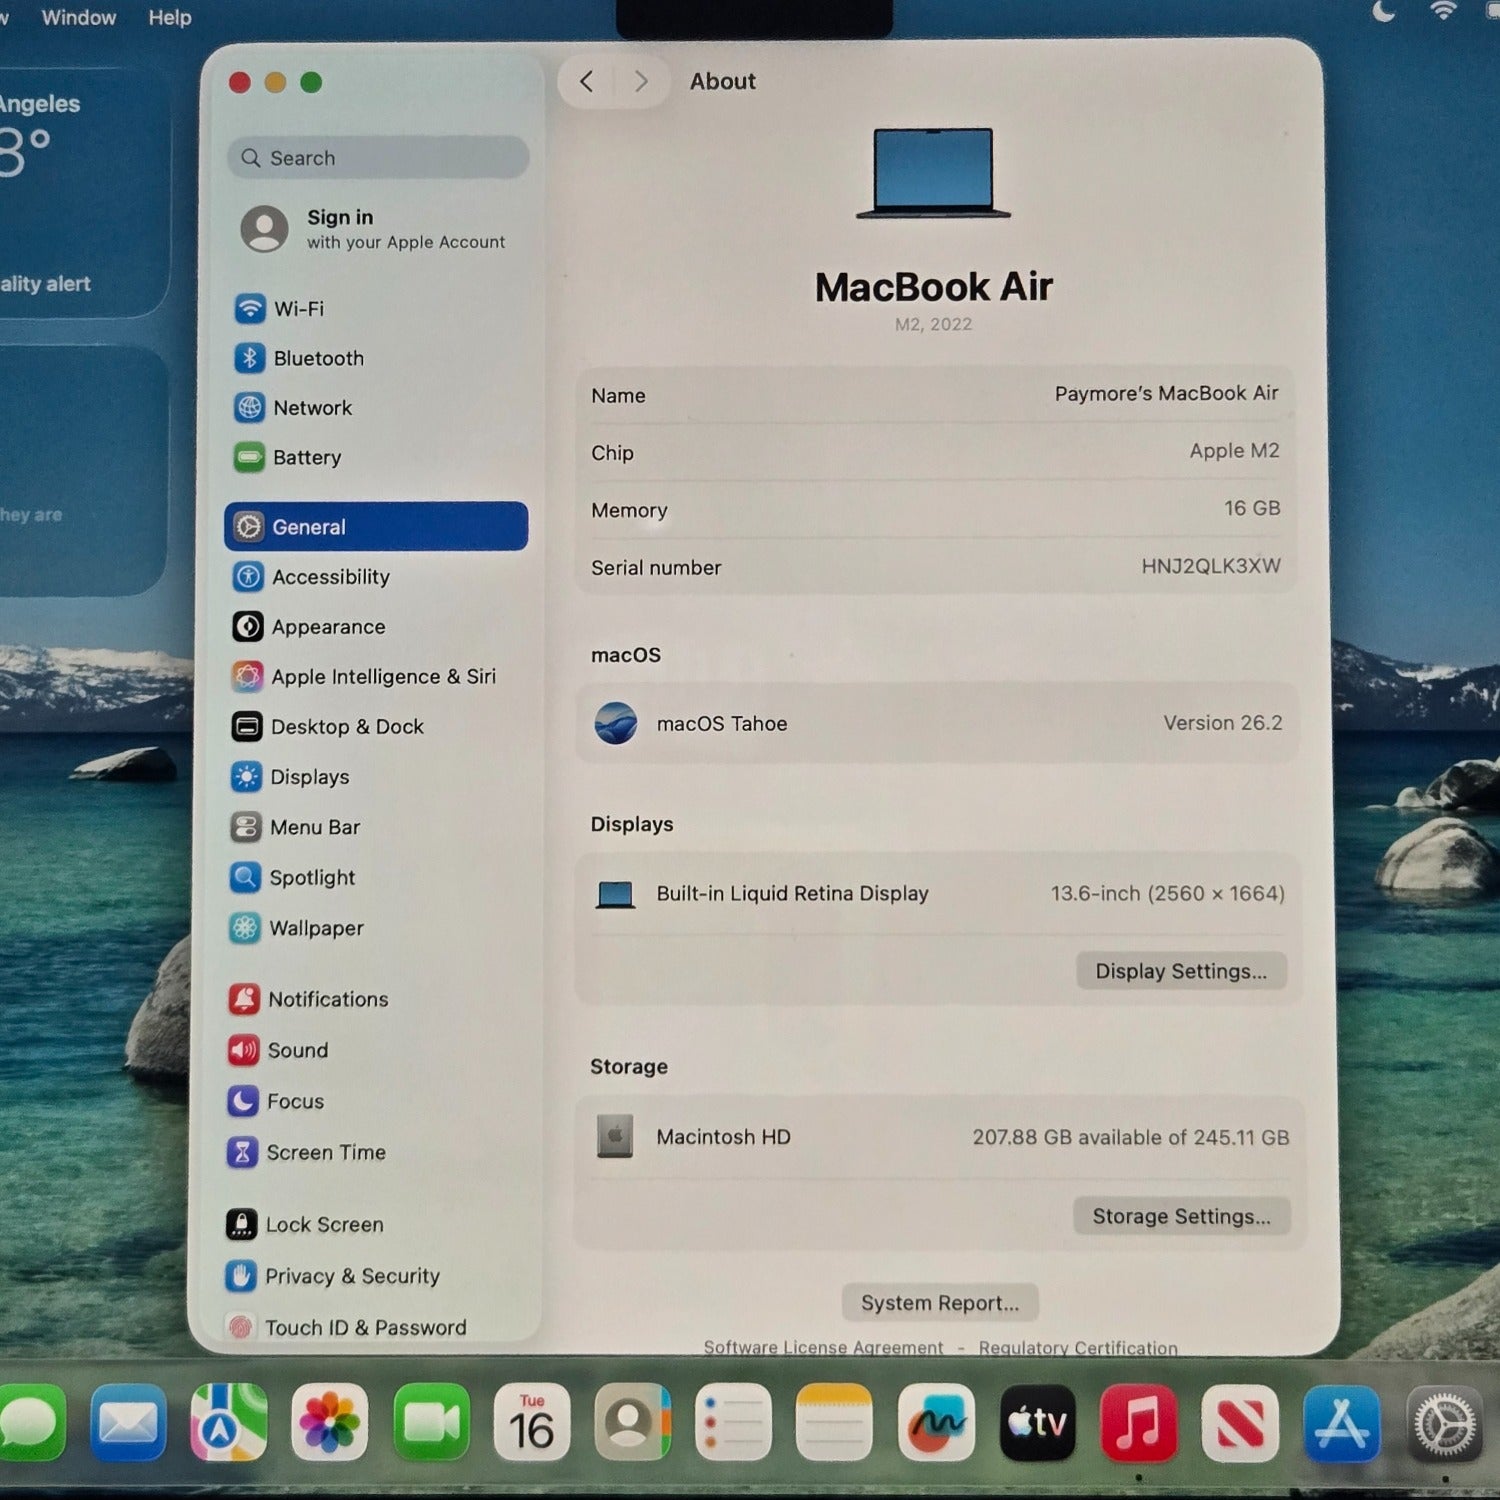The image size is (1500, 1500).
Task: Open the System Report
Action: pos(940,1303)
